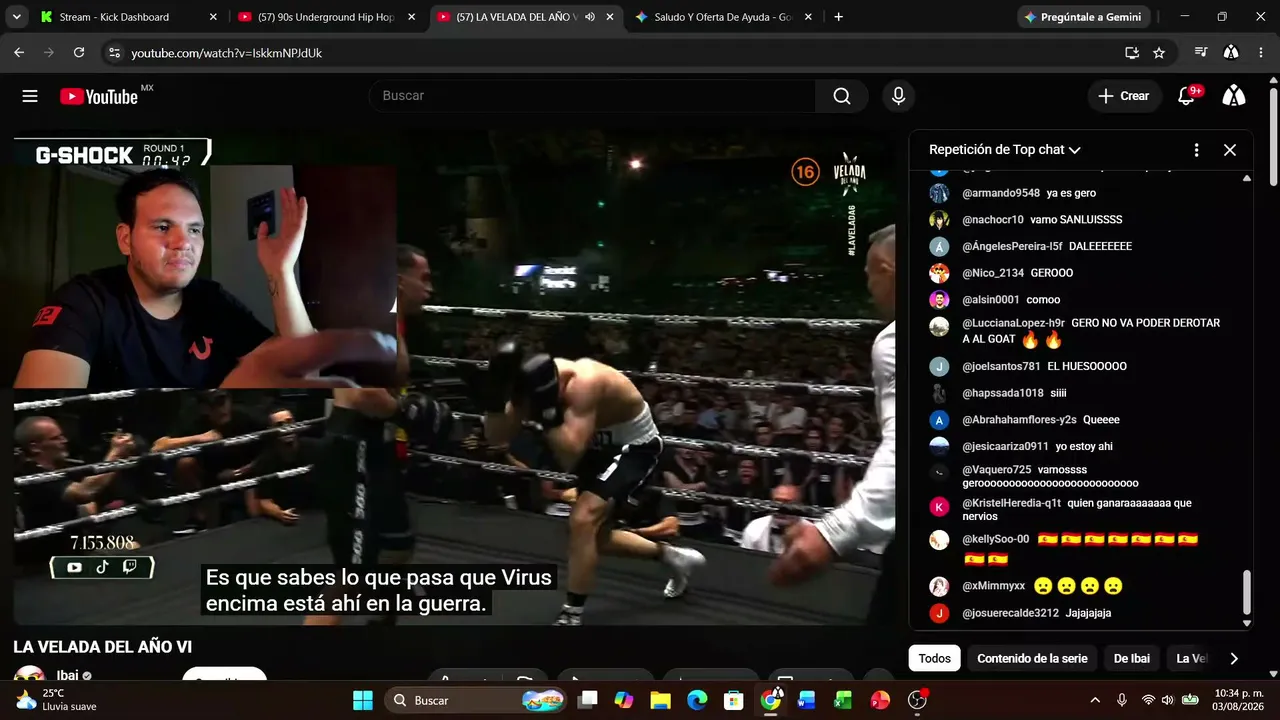Open Copilot from the taskbar
This screenshot has width=1280, height=720.
(624, 700)
